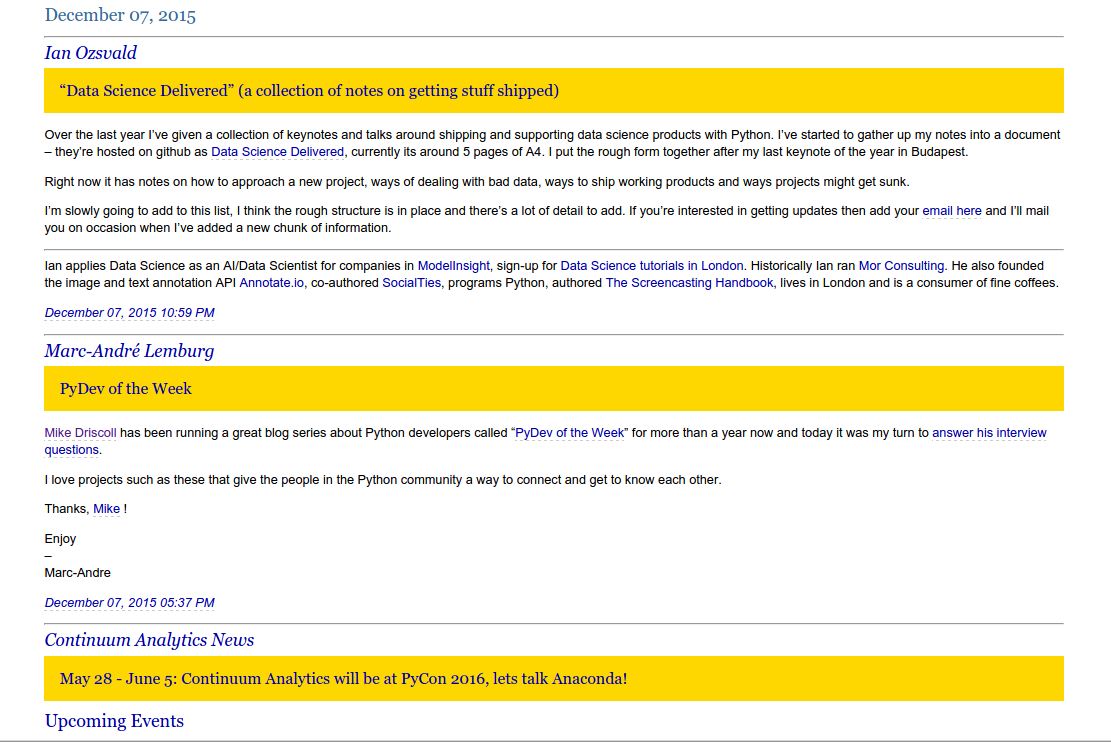Visit the ModelInsight link
This screenshot has height=742, width=1111.
[453, 266]
